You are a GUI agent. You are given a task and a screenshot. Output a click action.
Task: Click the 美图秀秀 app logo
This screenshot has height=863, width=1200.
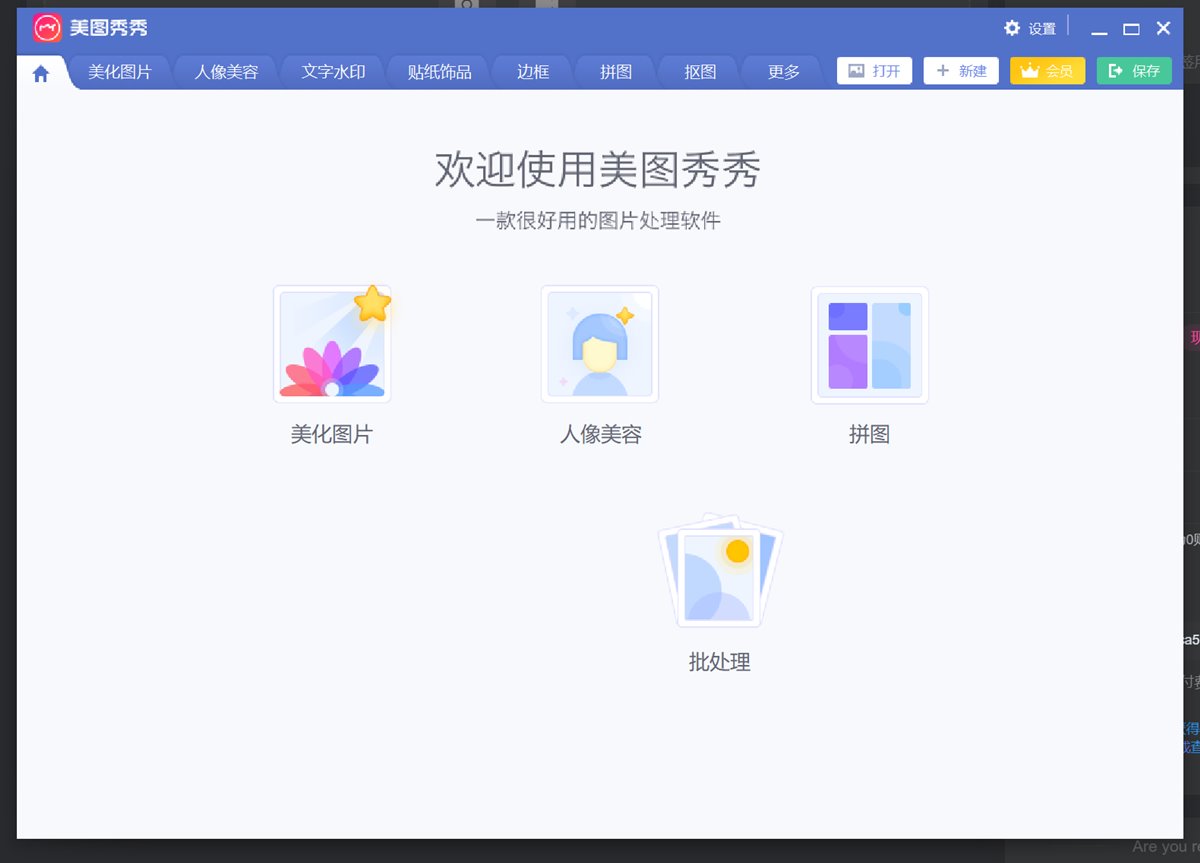[47, 28]
